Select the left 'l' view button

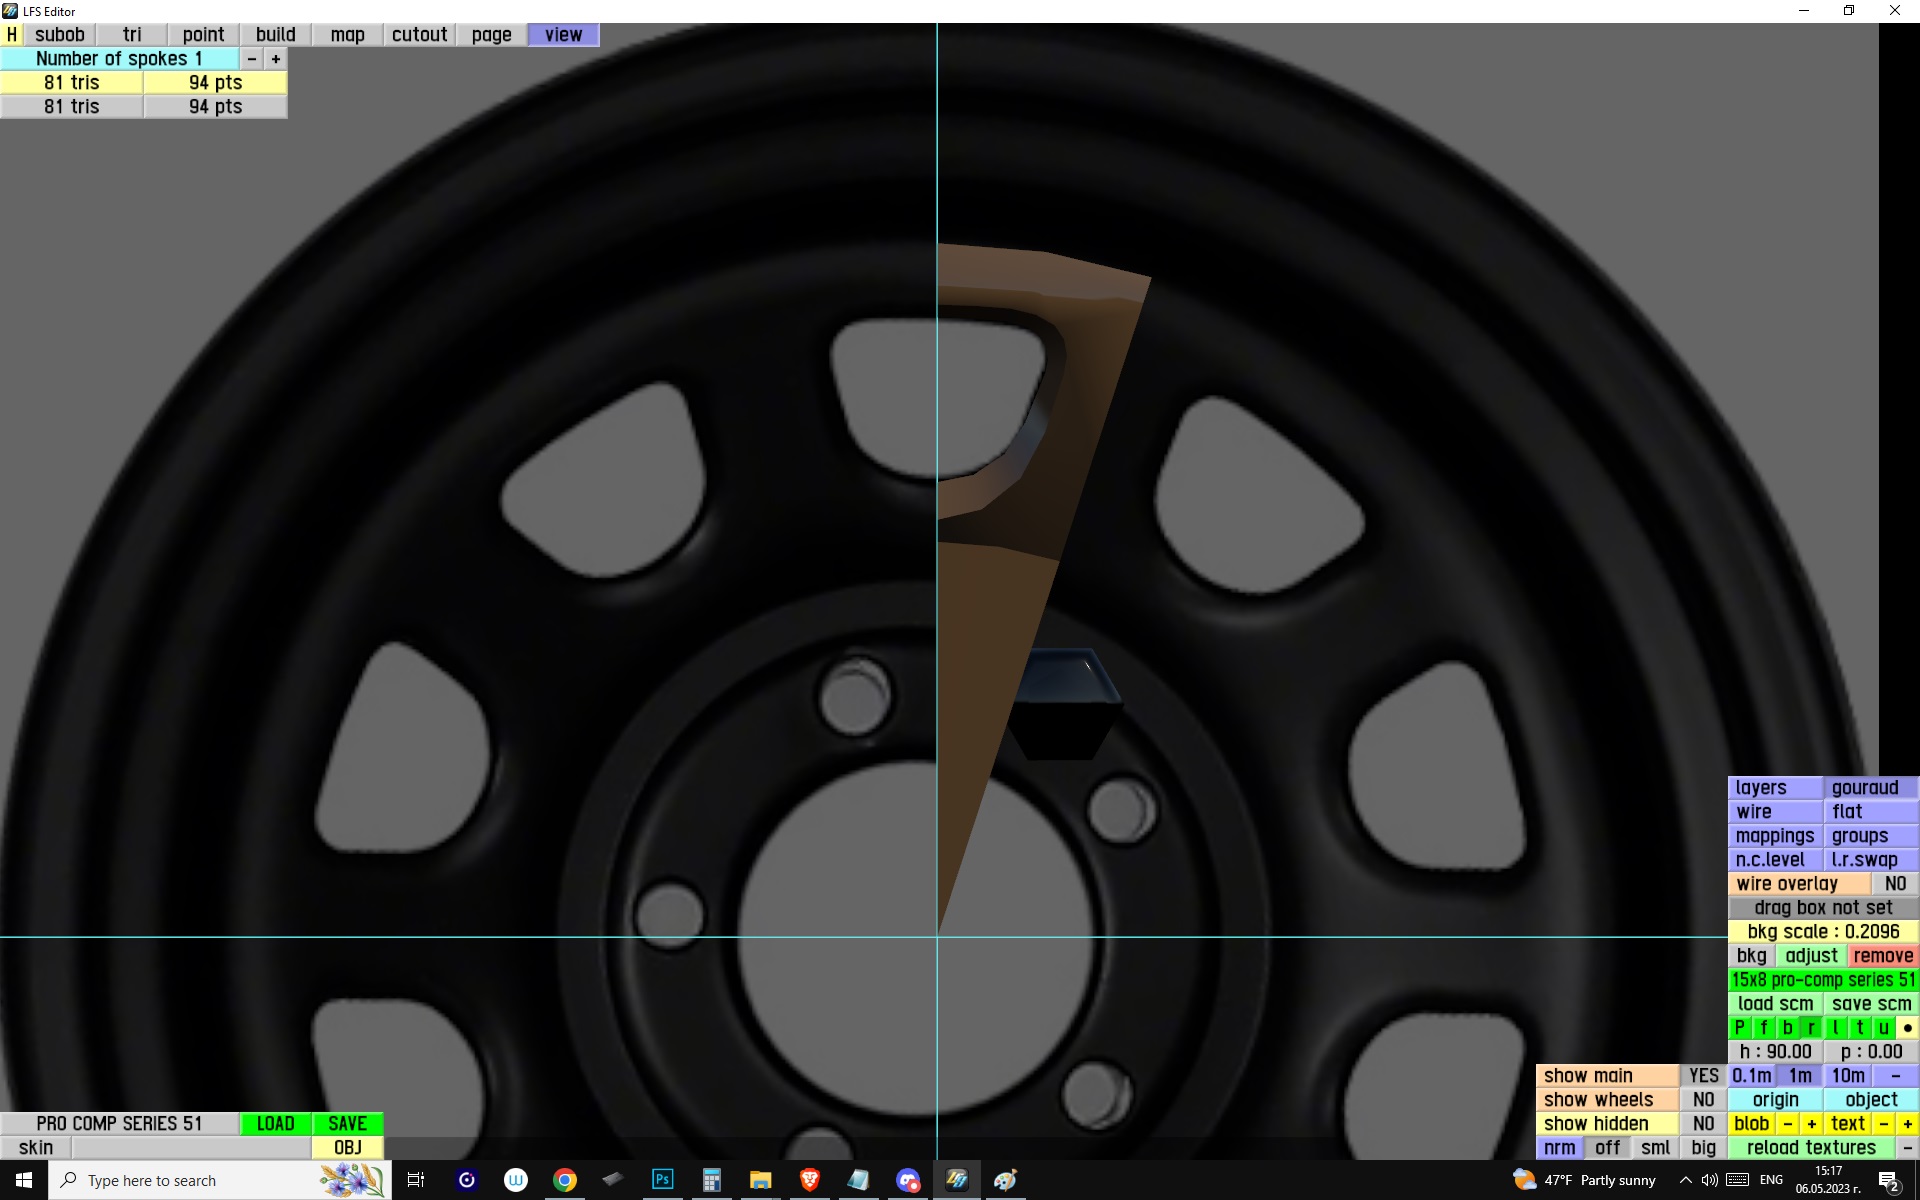1835,1027
